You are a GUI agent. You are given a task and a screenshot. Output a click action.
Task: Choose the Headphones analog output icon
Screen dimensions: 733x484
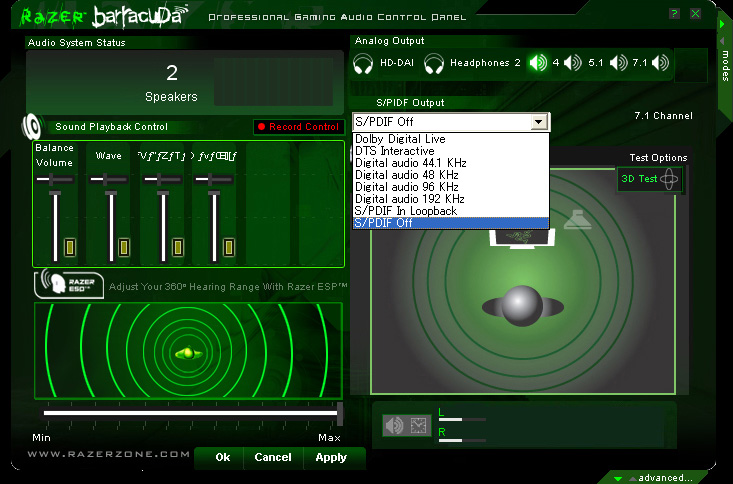(x=434, y=64)
